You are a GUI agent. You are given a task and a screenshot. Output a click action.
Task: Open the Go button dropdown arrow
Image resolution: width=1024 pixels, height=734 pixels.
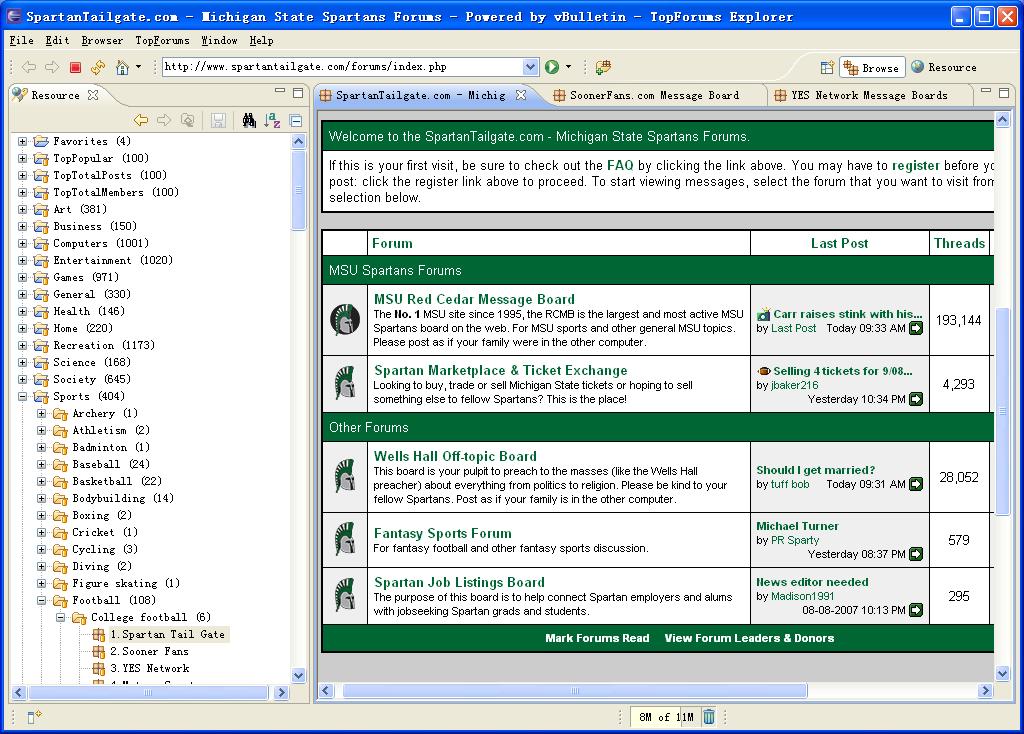tap(568, 67)
